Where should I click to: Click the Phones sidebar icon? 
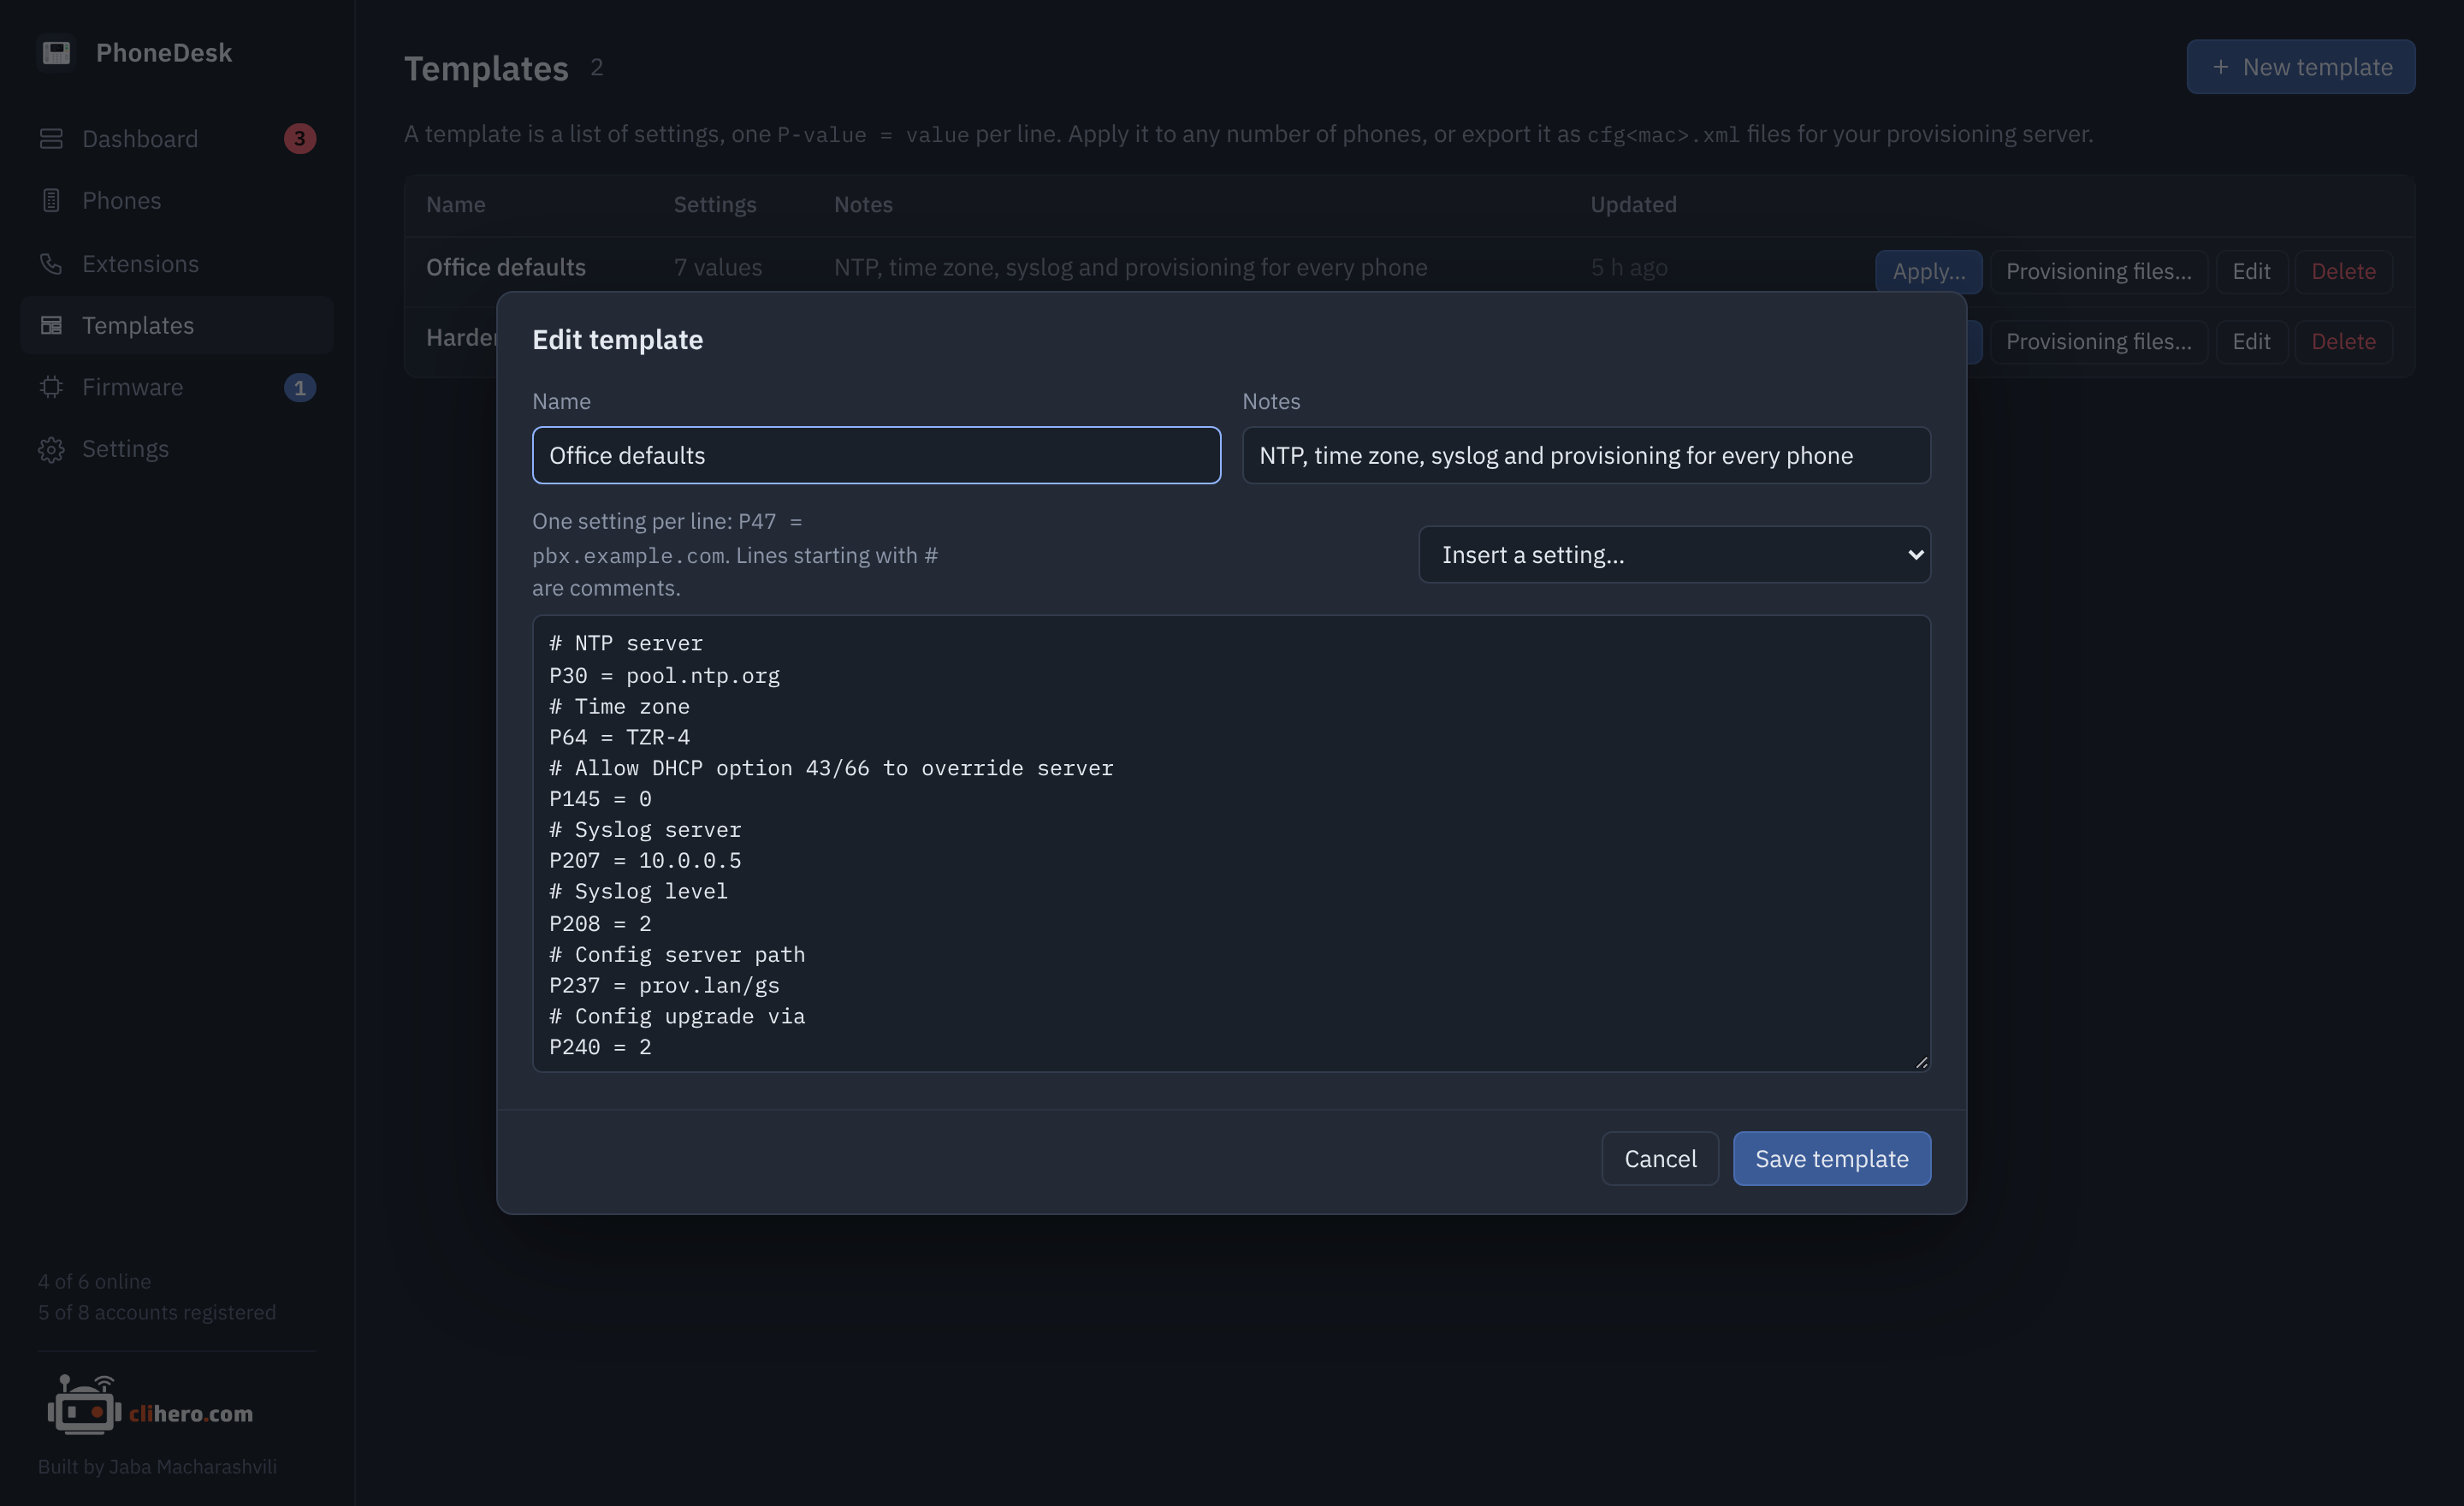[x=51, y=201]
